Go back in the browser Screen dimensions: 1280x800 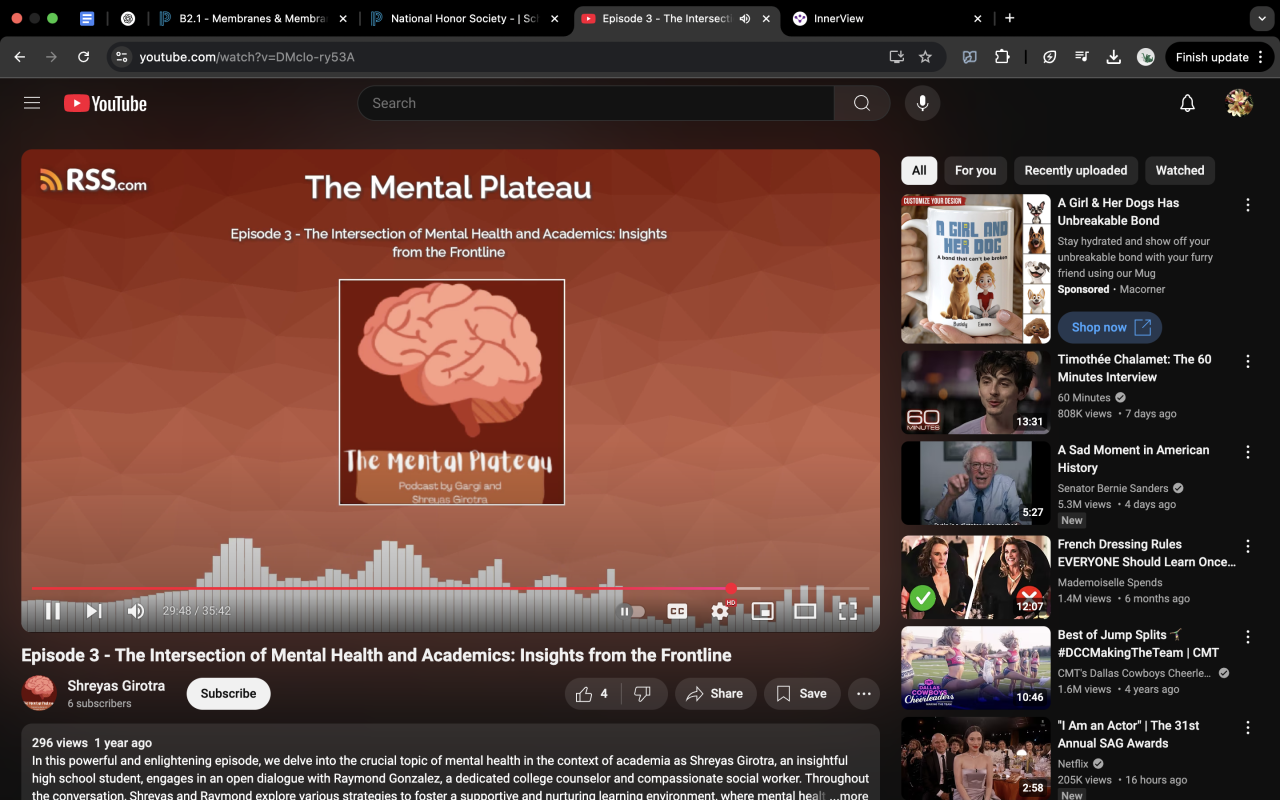point(20,57)
